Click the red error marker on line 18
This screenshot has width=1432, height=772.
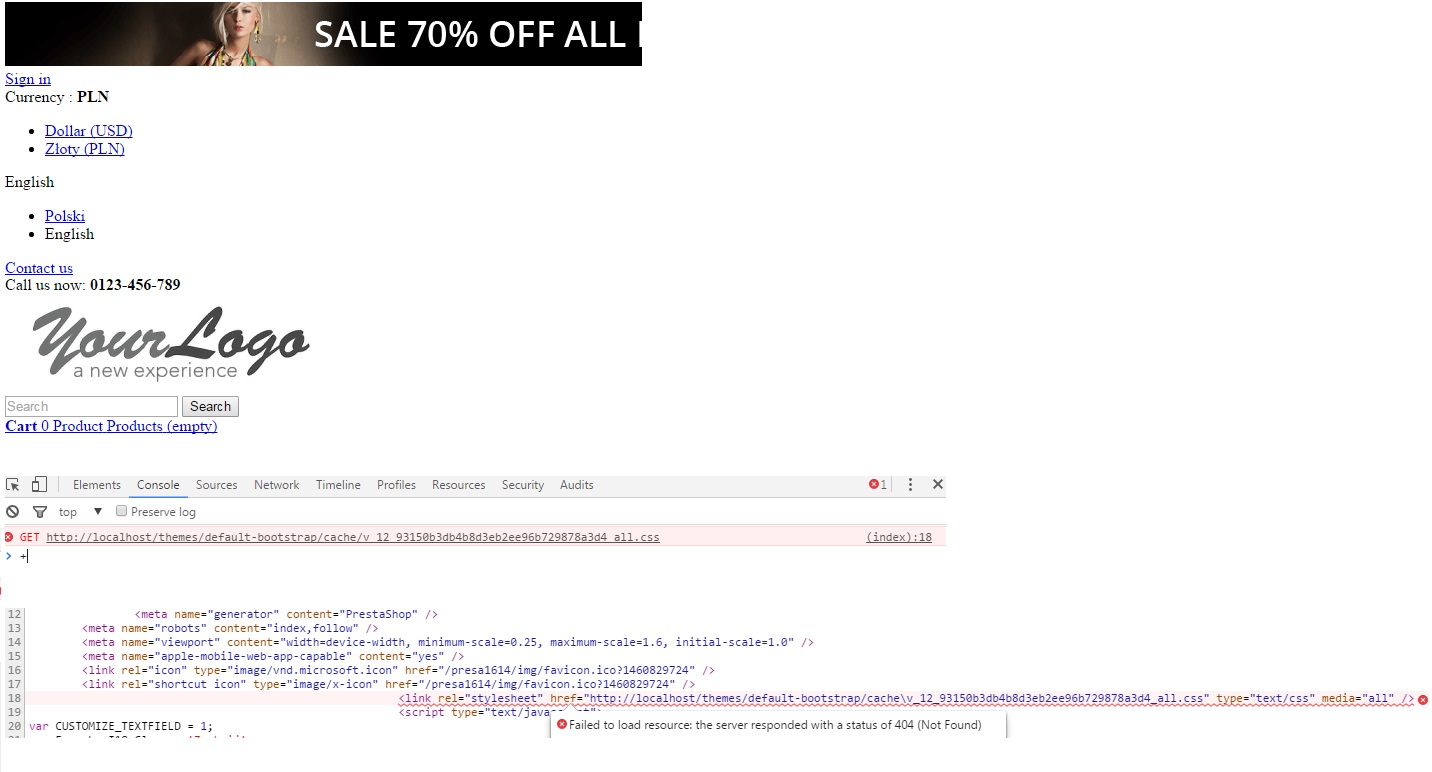click(x=1423, y=699)
